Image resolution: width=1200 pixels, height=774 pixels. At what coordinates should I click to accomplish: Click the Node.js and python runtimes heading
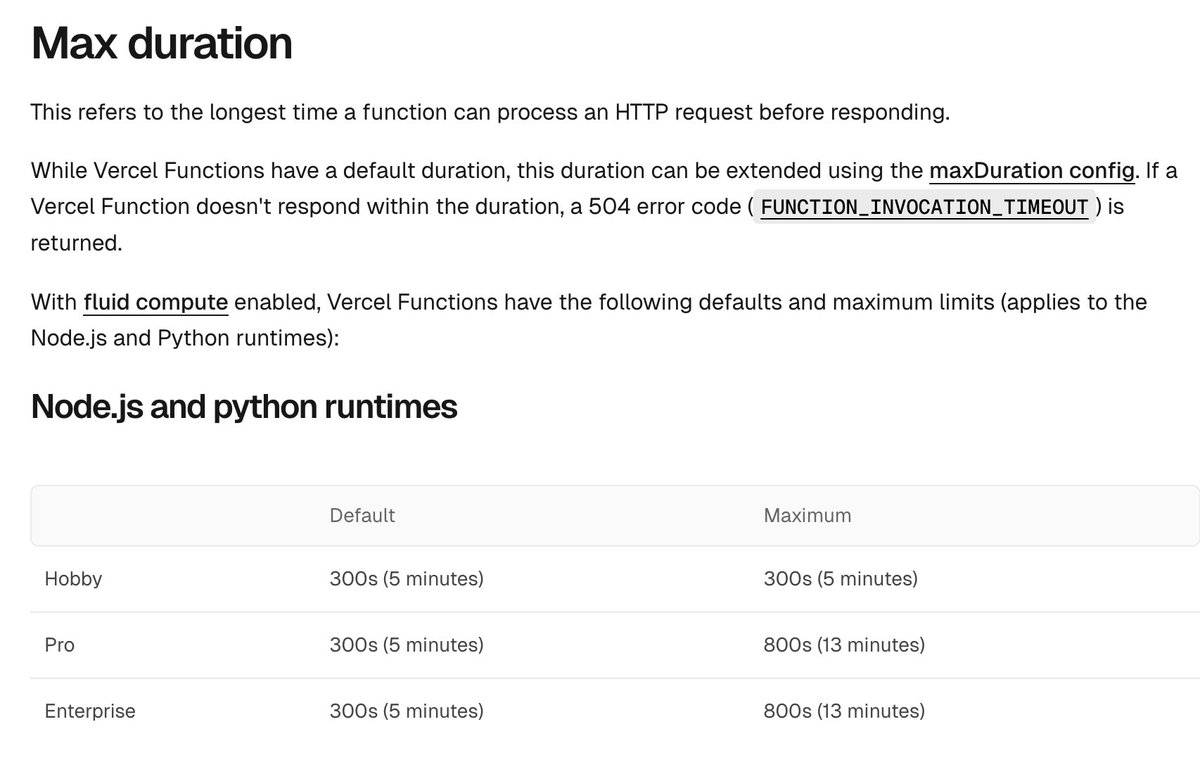coord(244,407)
